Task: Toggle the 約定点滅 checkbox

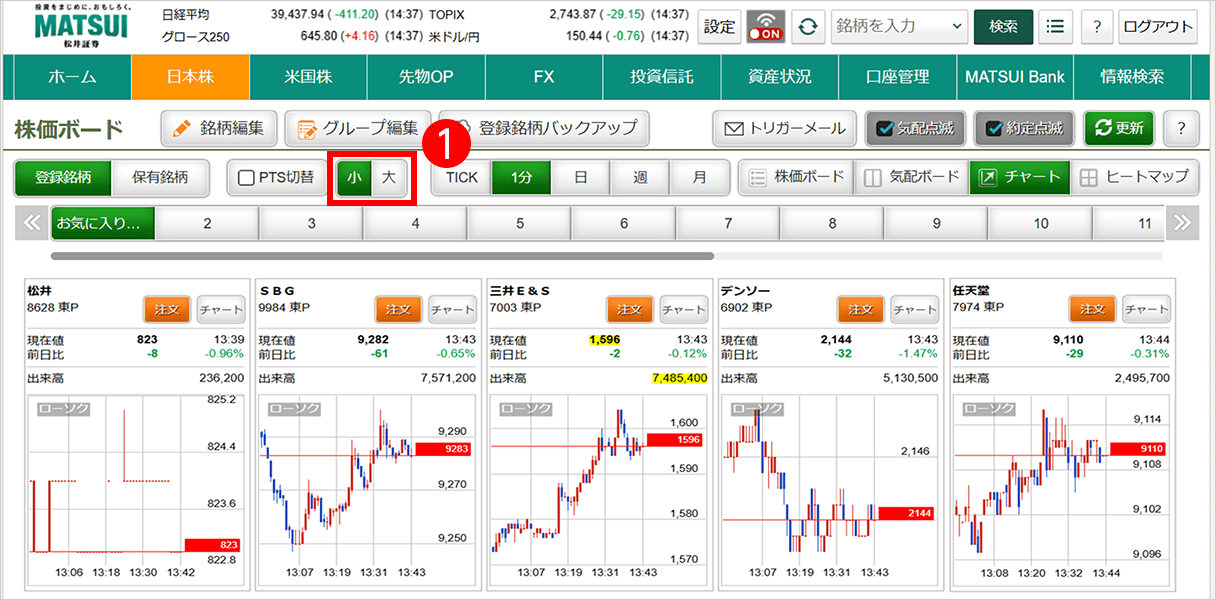Action: [1025, 128]
